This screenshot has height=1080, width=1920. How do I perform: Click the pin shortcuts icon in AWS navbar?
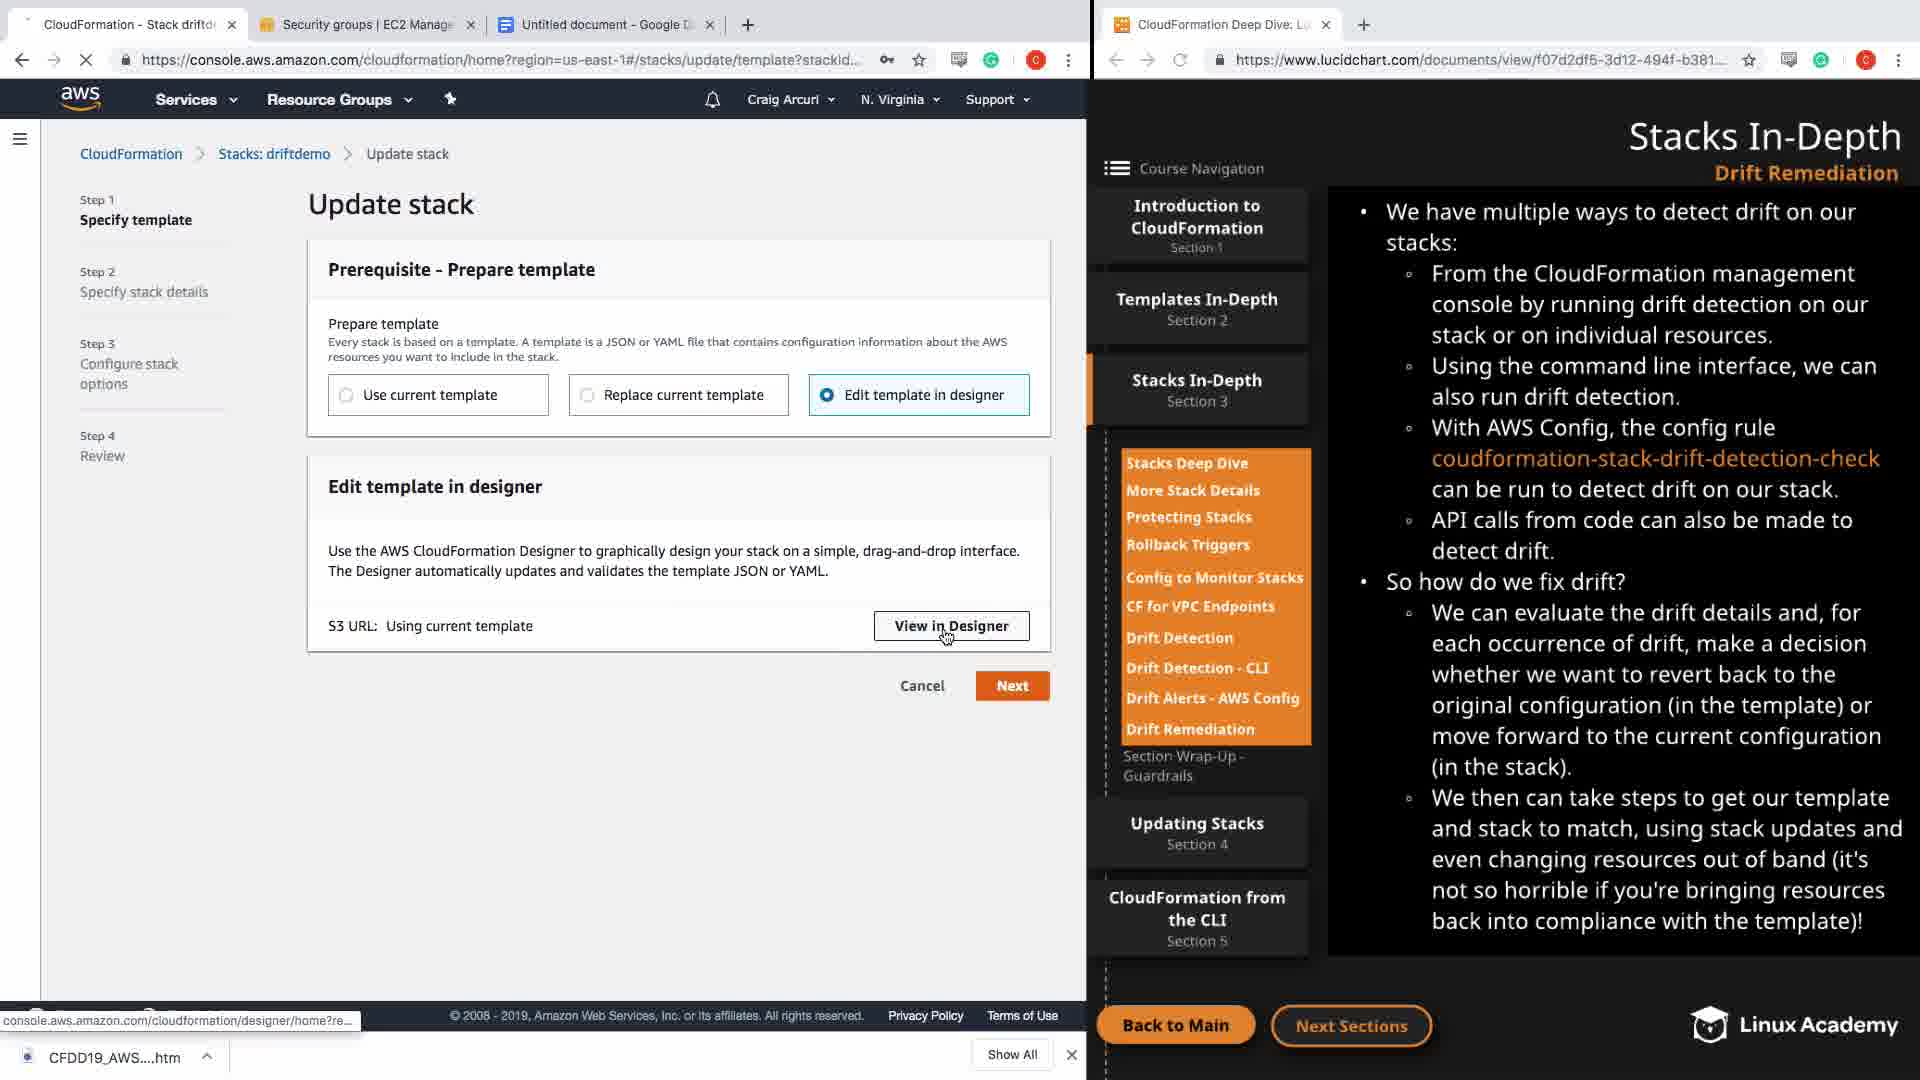tap(450, 99)
